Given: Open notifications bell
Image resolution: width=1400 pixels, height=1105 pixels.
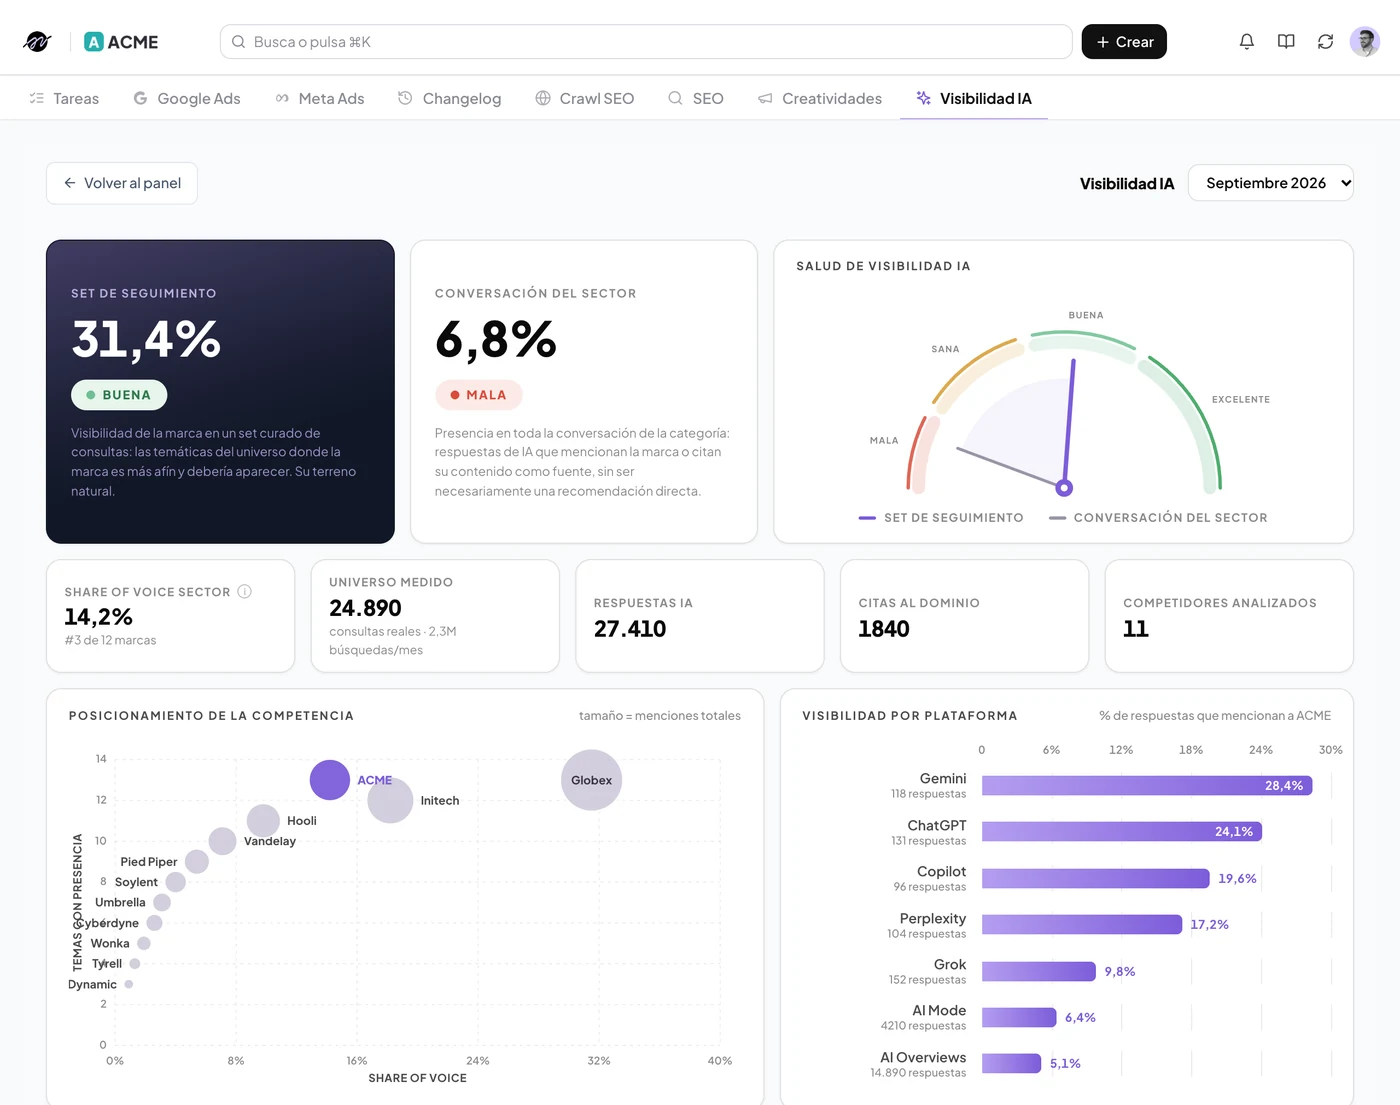Looking at the screenshot, I should [1246, 42].
